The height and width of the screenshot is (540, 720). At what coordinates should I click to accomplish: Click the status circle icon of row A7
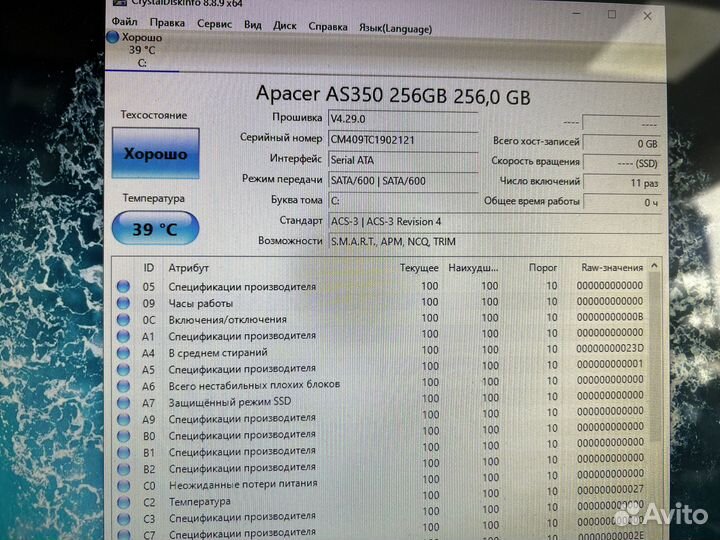pyautogui.click(x=123, y=403)
